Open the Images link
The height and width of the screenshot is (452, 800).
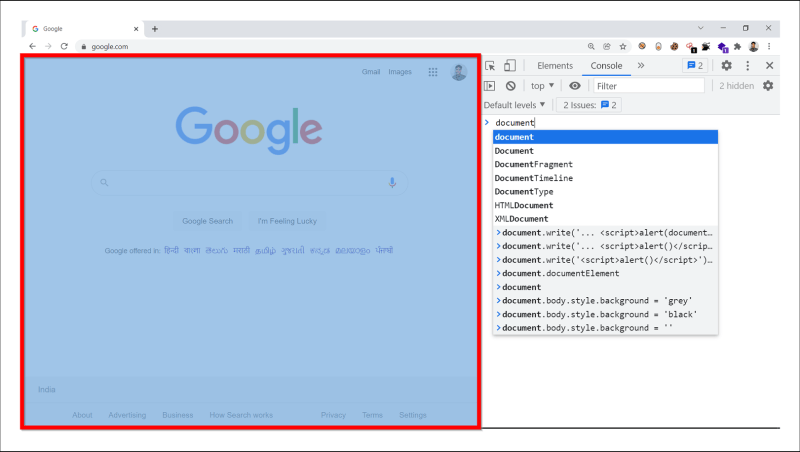point(400,72)
